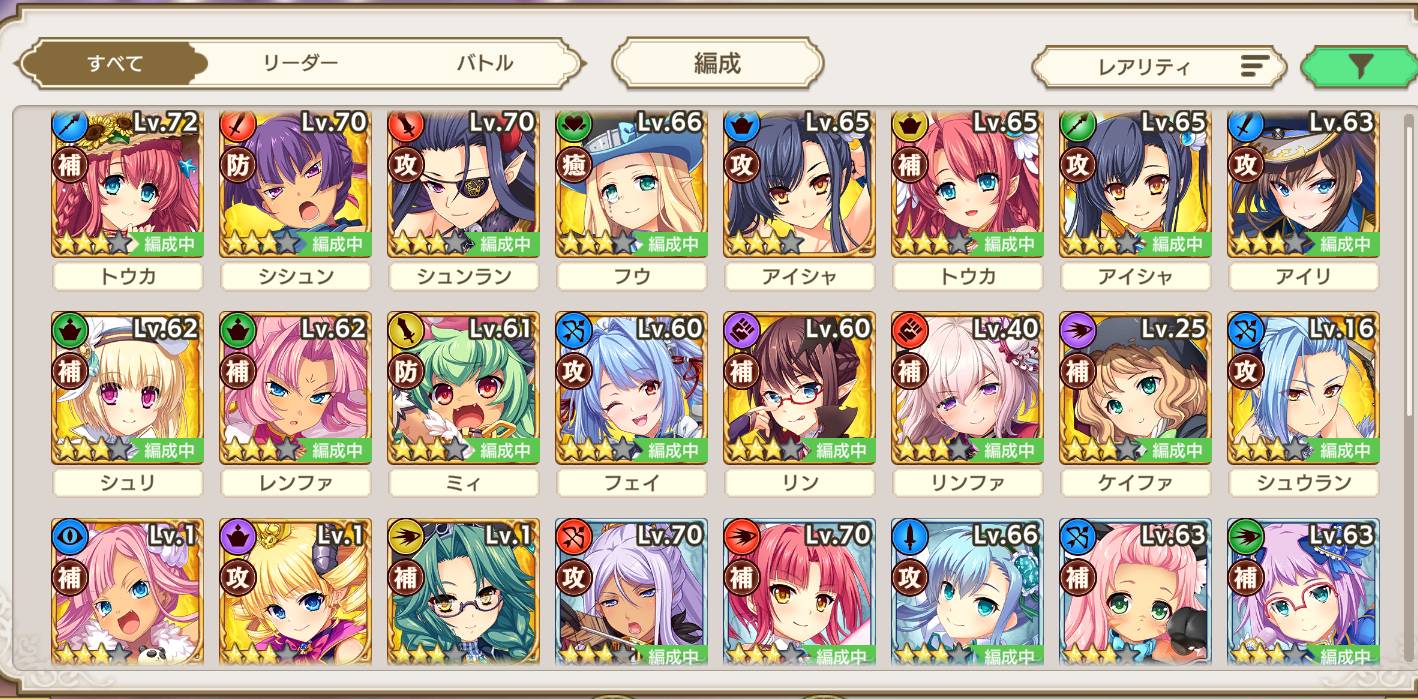Switch to the バトル tab

coord(485,64)
